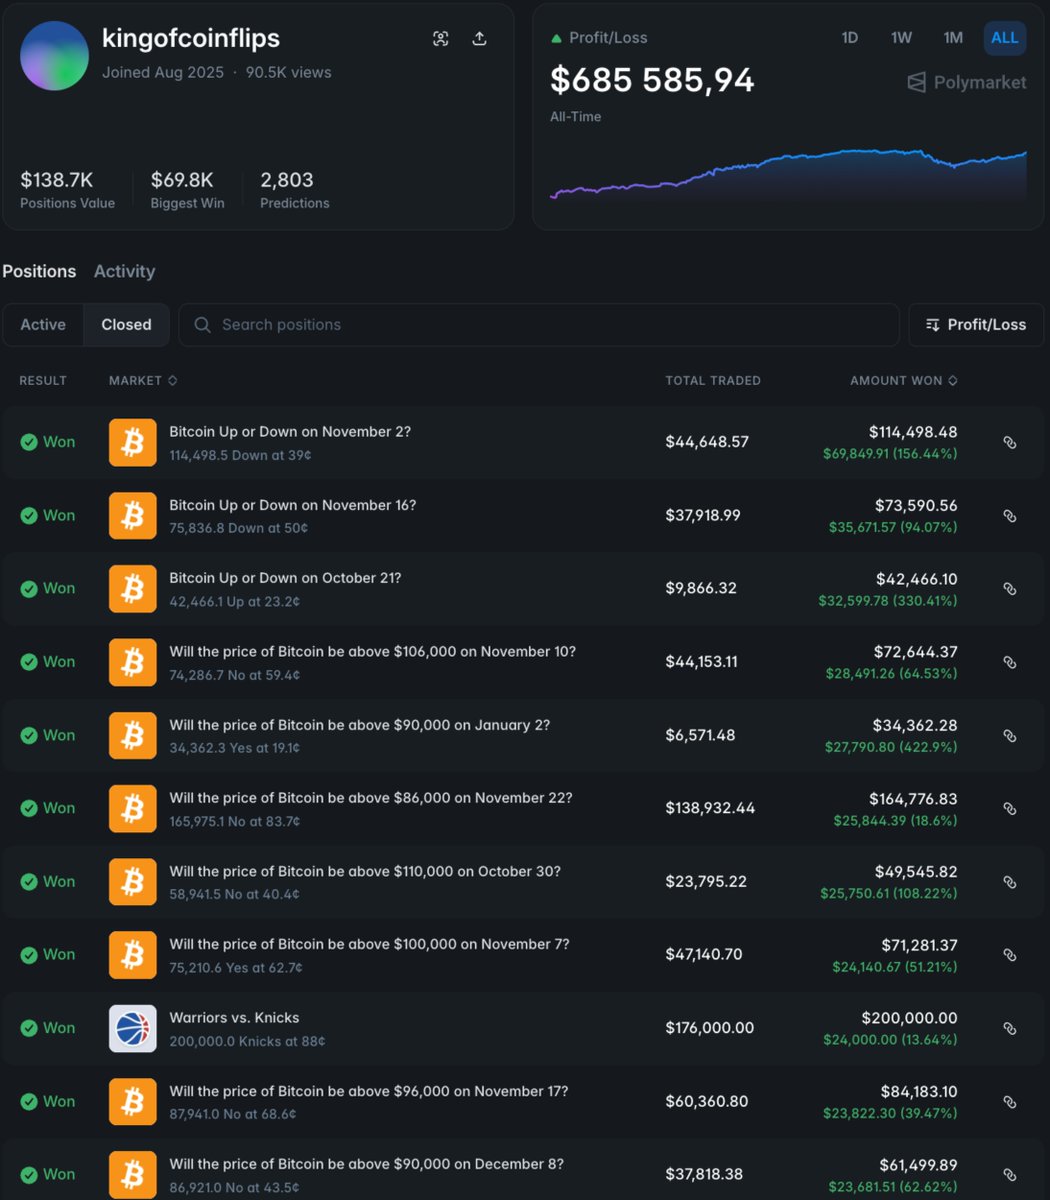
Task: Click the Search positions field
Action: pos(539,325)
